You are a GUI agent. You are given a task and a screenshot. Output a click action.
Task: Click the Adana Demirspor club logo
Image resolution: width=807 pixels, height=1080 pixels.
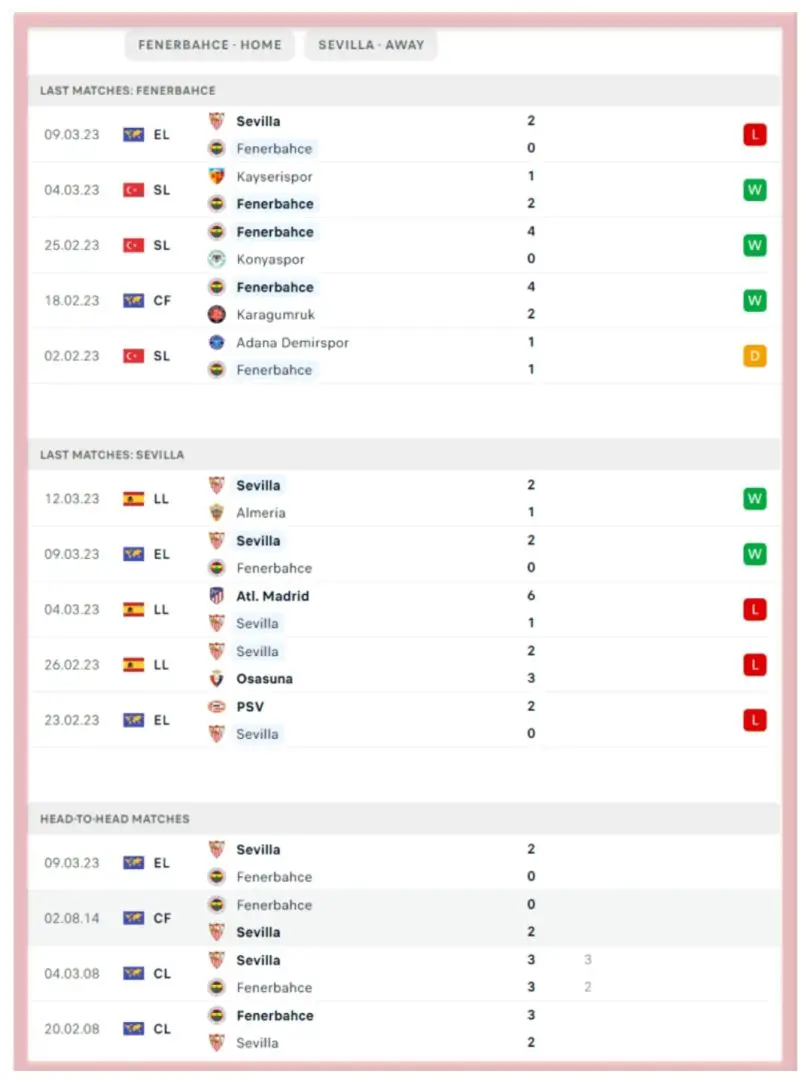coord(216,342)
